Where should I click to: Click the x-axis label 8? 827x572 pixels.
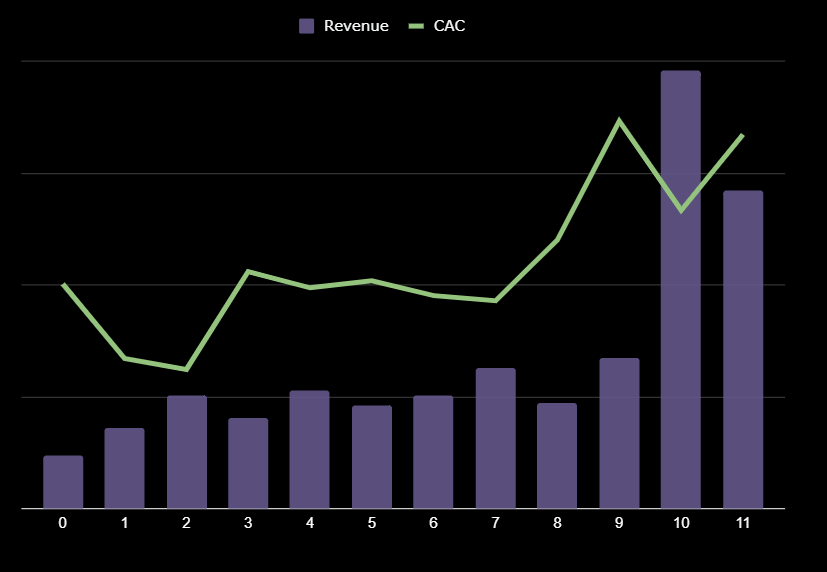557,523
